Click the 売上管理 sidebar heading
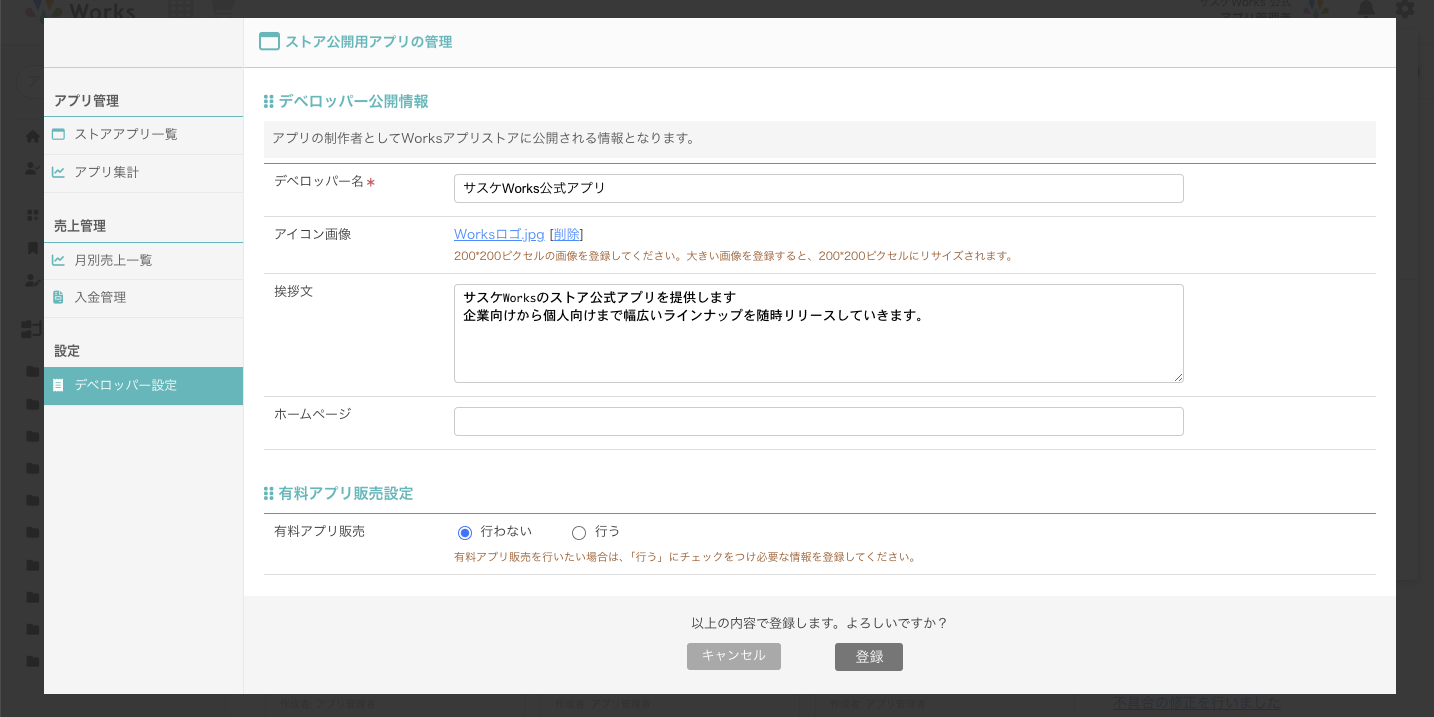Screen dimensions: 1434x717 (80, 226)
